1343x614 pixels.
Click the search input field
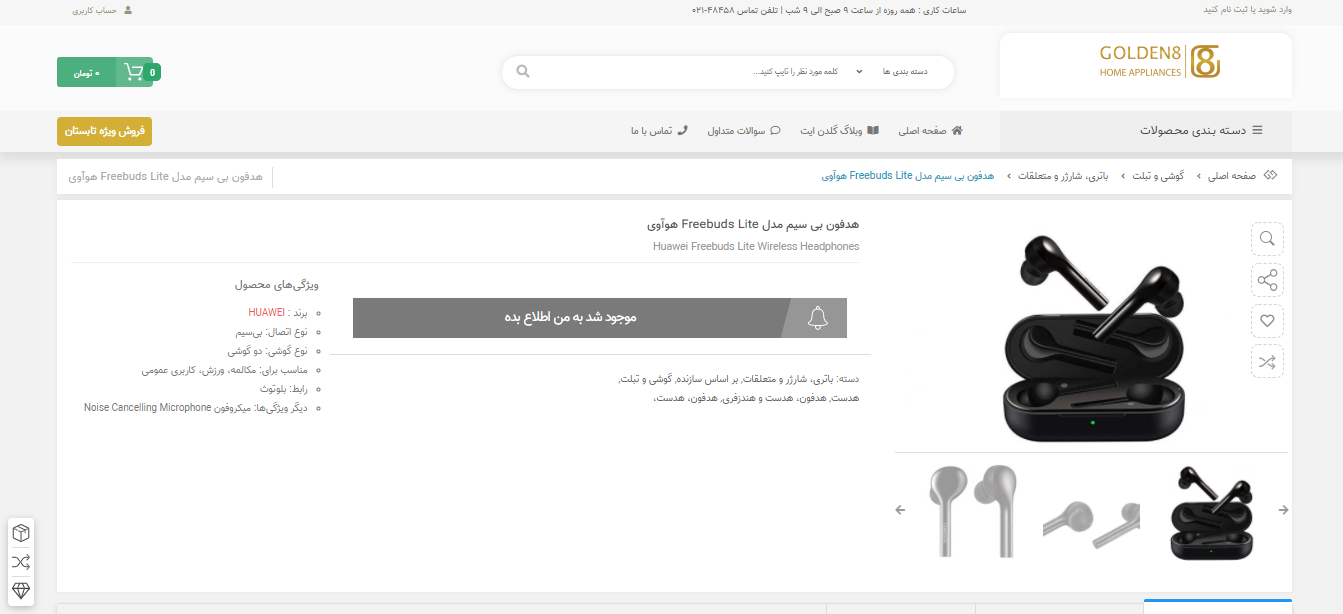coord(700,72)
